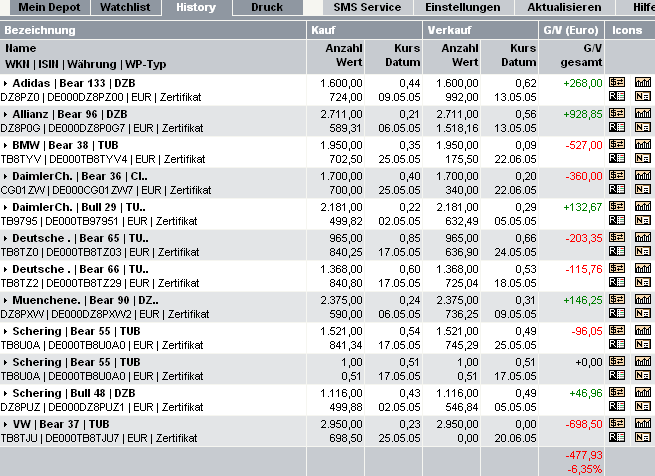Open the Einstellungen tab

(461, 7)
